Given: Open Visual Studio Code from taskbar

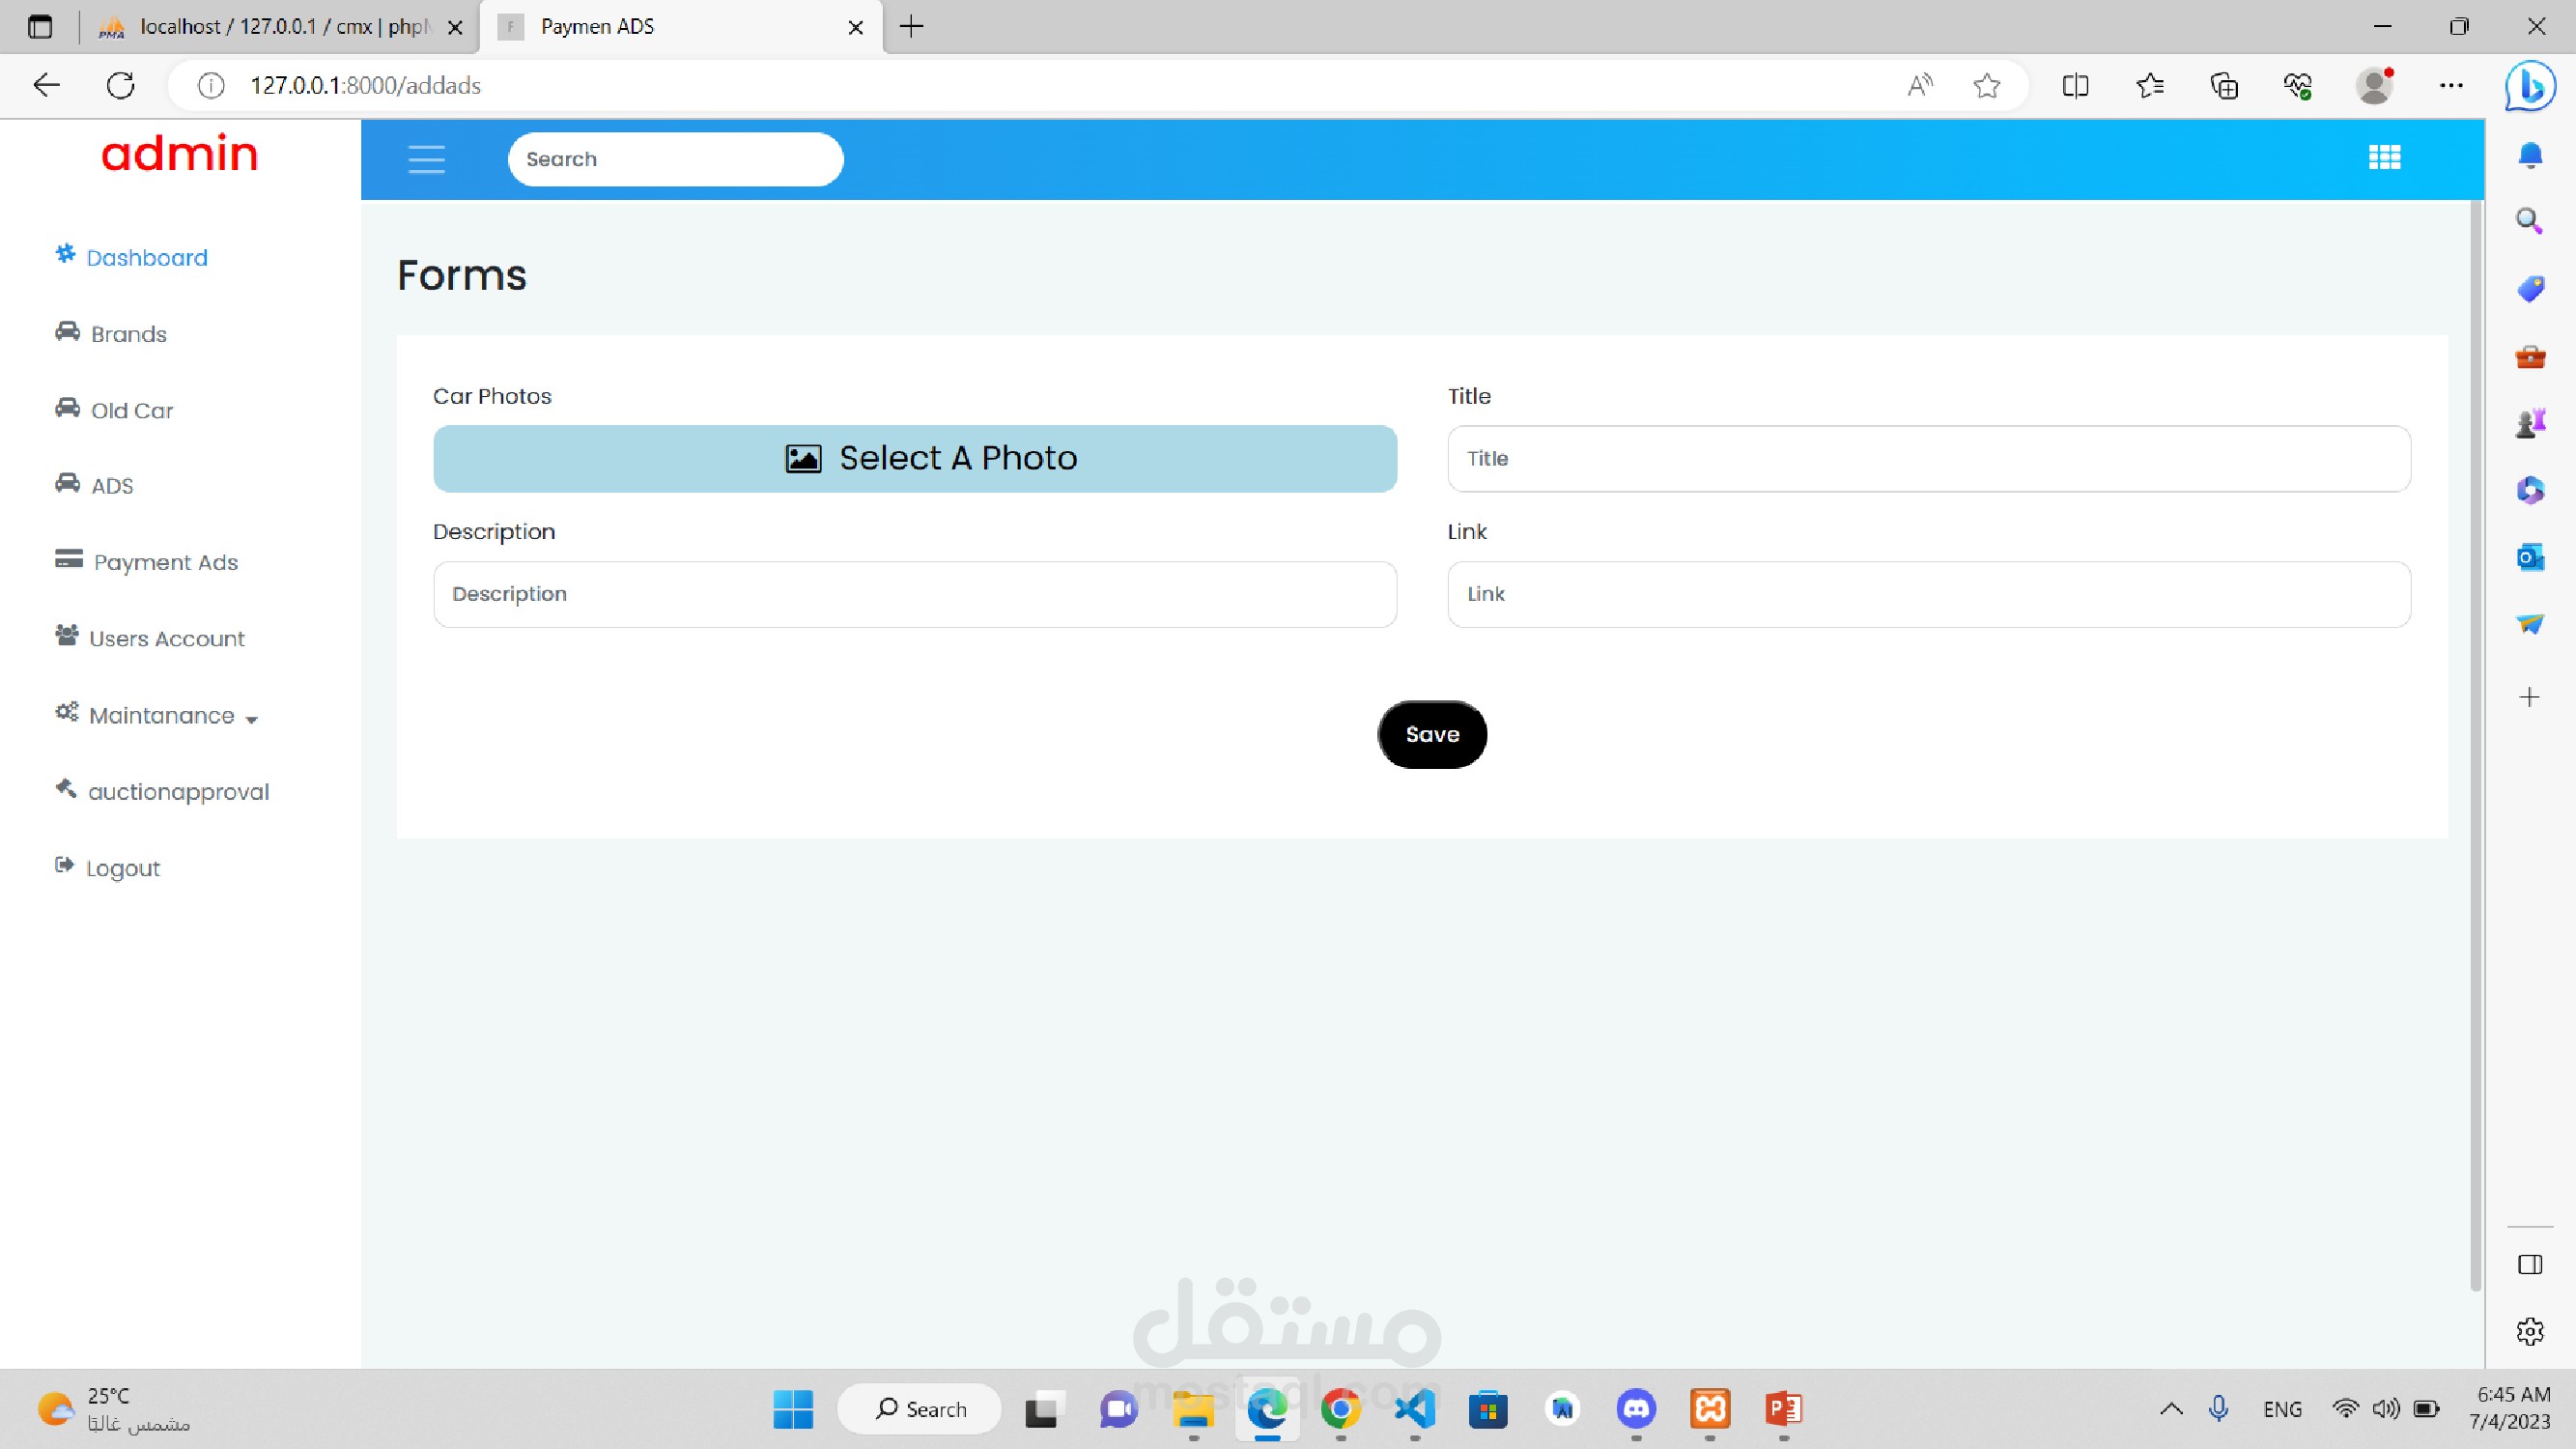Looking at the screenshot, I should [x=1414, y=1409].
